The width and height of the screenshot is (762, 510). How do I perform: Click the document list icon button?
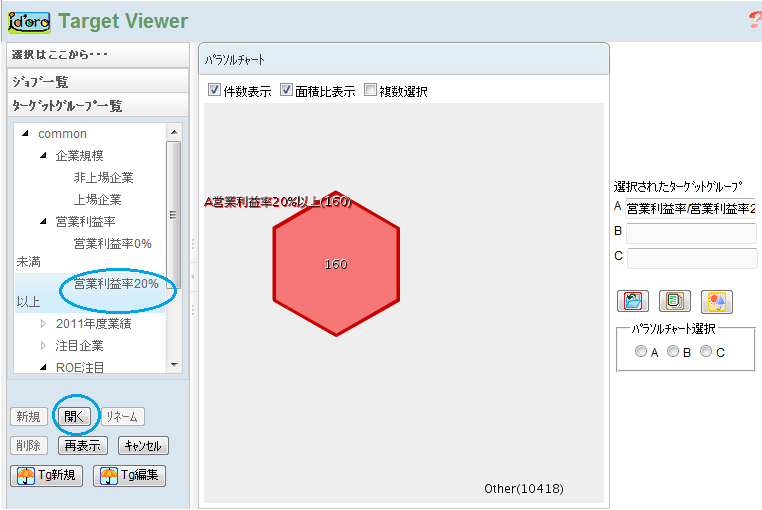(x=675, y=300)
